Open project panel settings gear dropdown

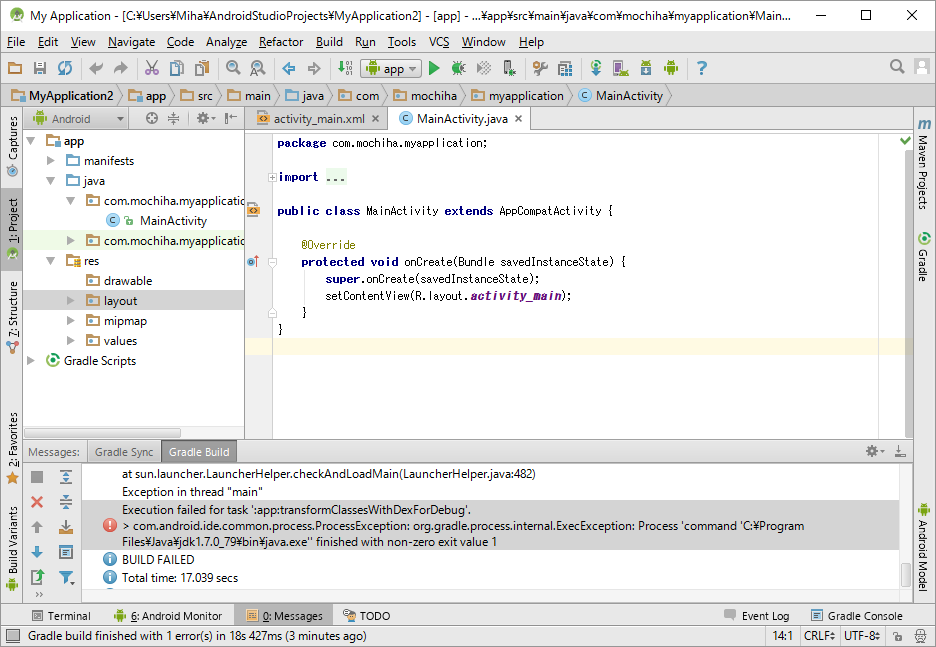(205, 118)
